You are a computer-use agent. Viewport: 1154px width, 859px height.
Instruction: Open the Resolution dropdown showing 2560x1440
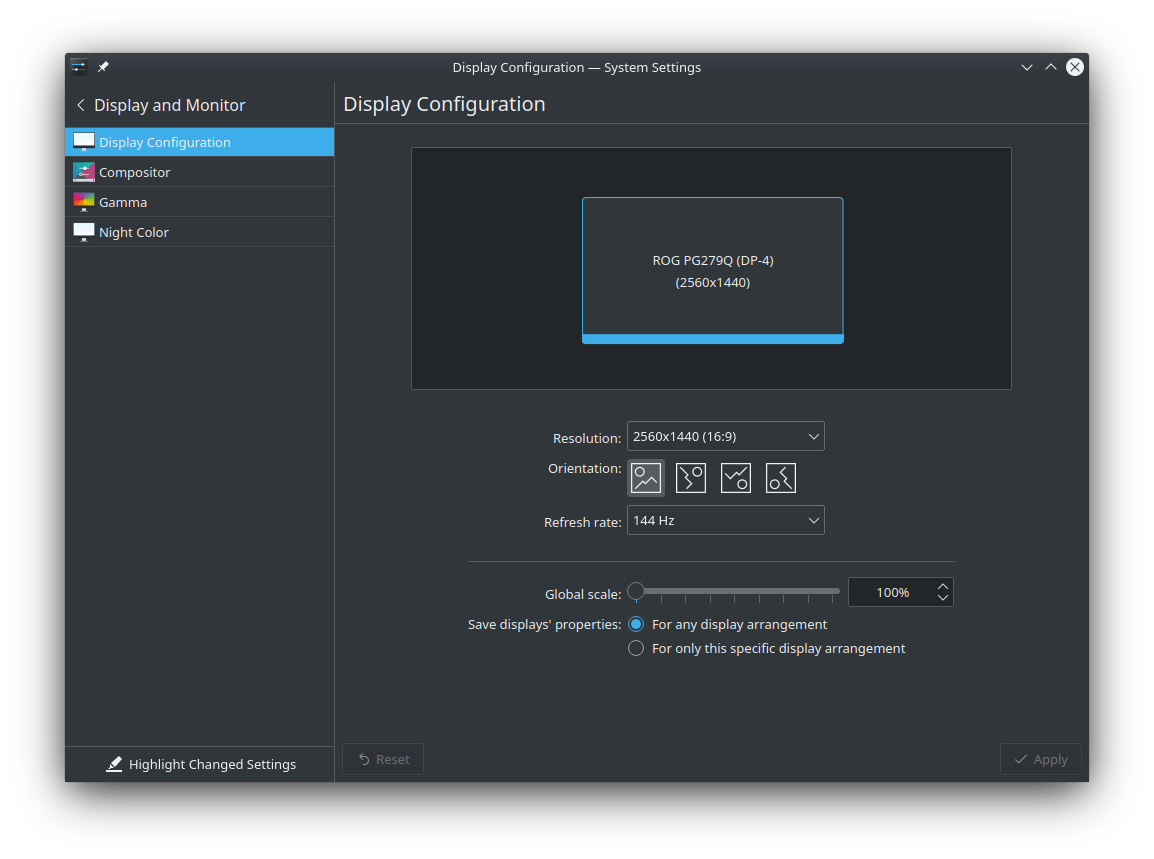point(725,436)
